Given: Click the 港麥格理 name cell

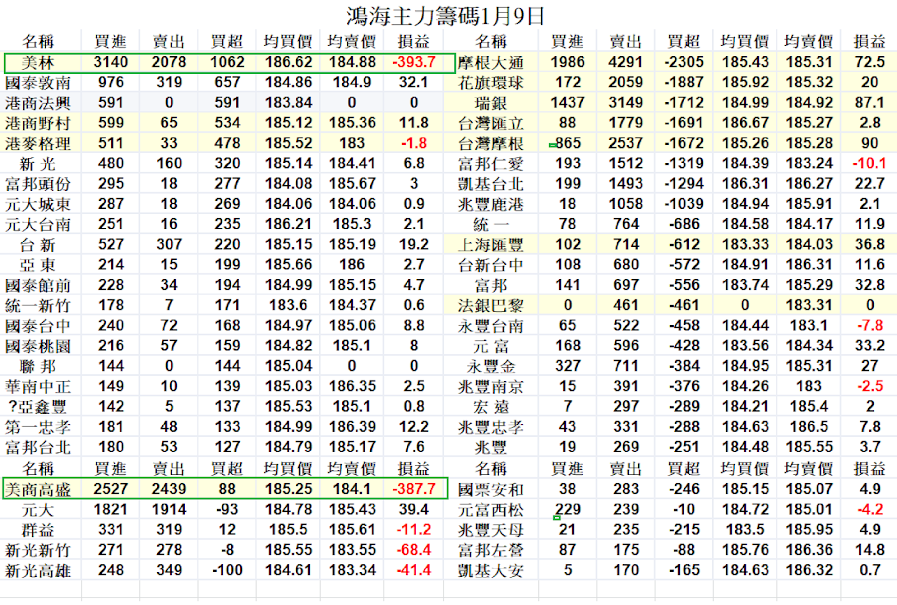Looking at the screenshot, I should (x=38, y=144).
